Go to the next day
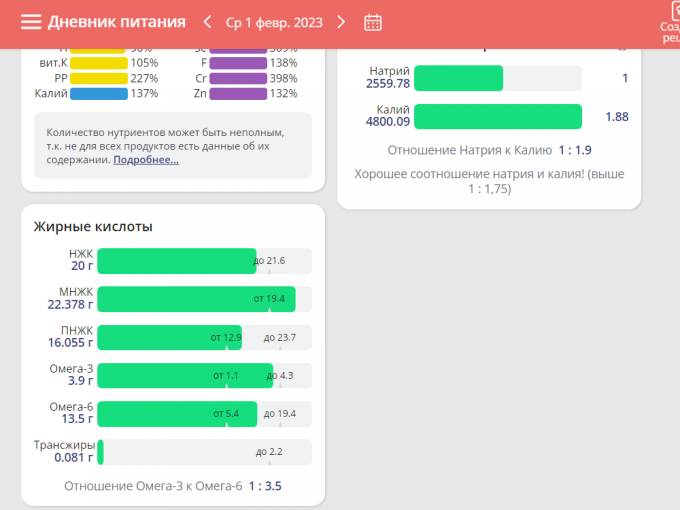680x510 pixels. (x=341, y=22)
